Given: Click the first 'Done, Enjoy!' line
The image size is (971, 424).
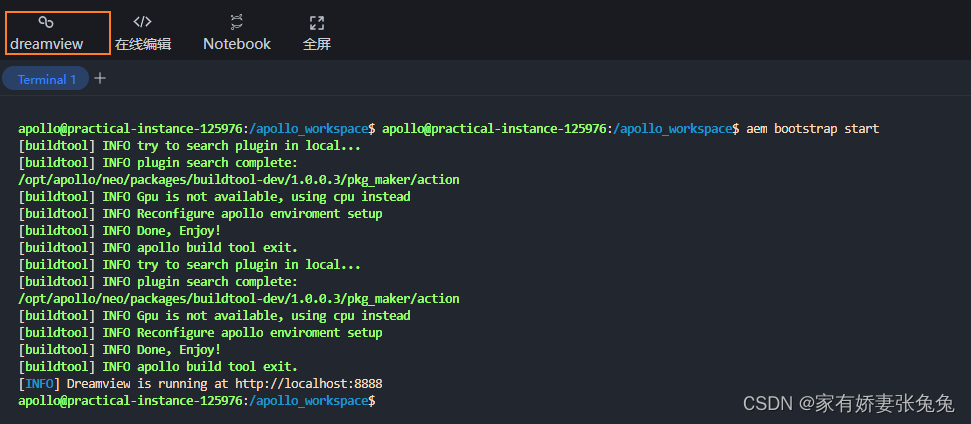Looking at the screenshot, I should 120,230.
